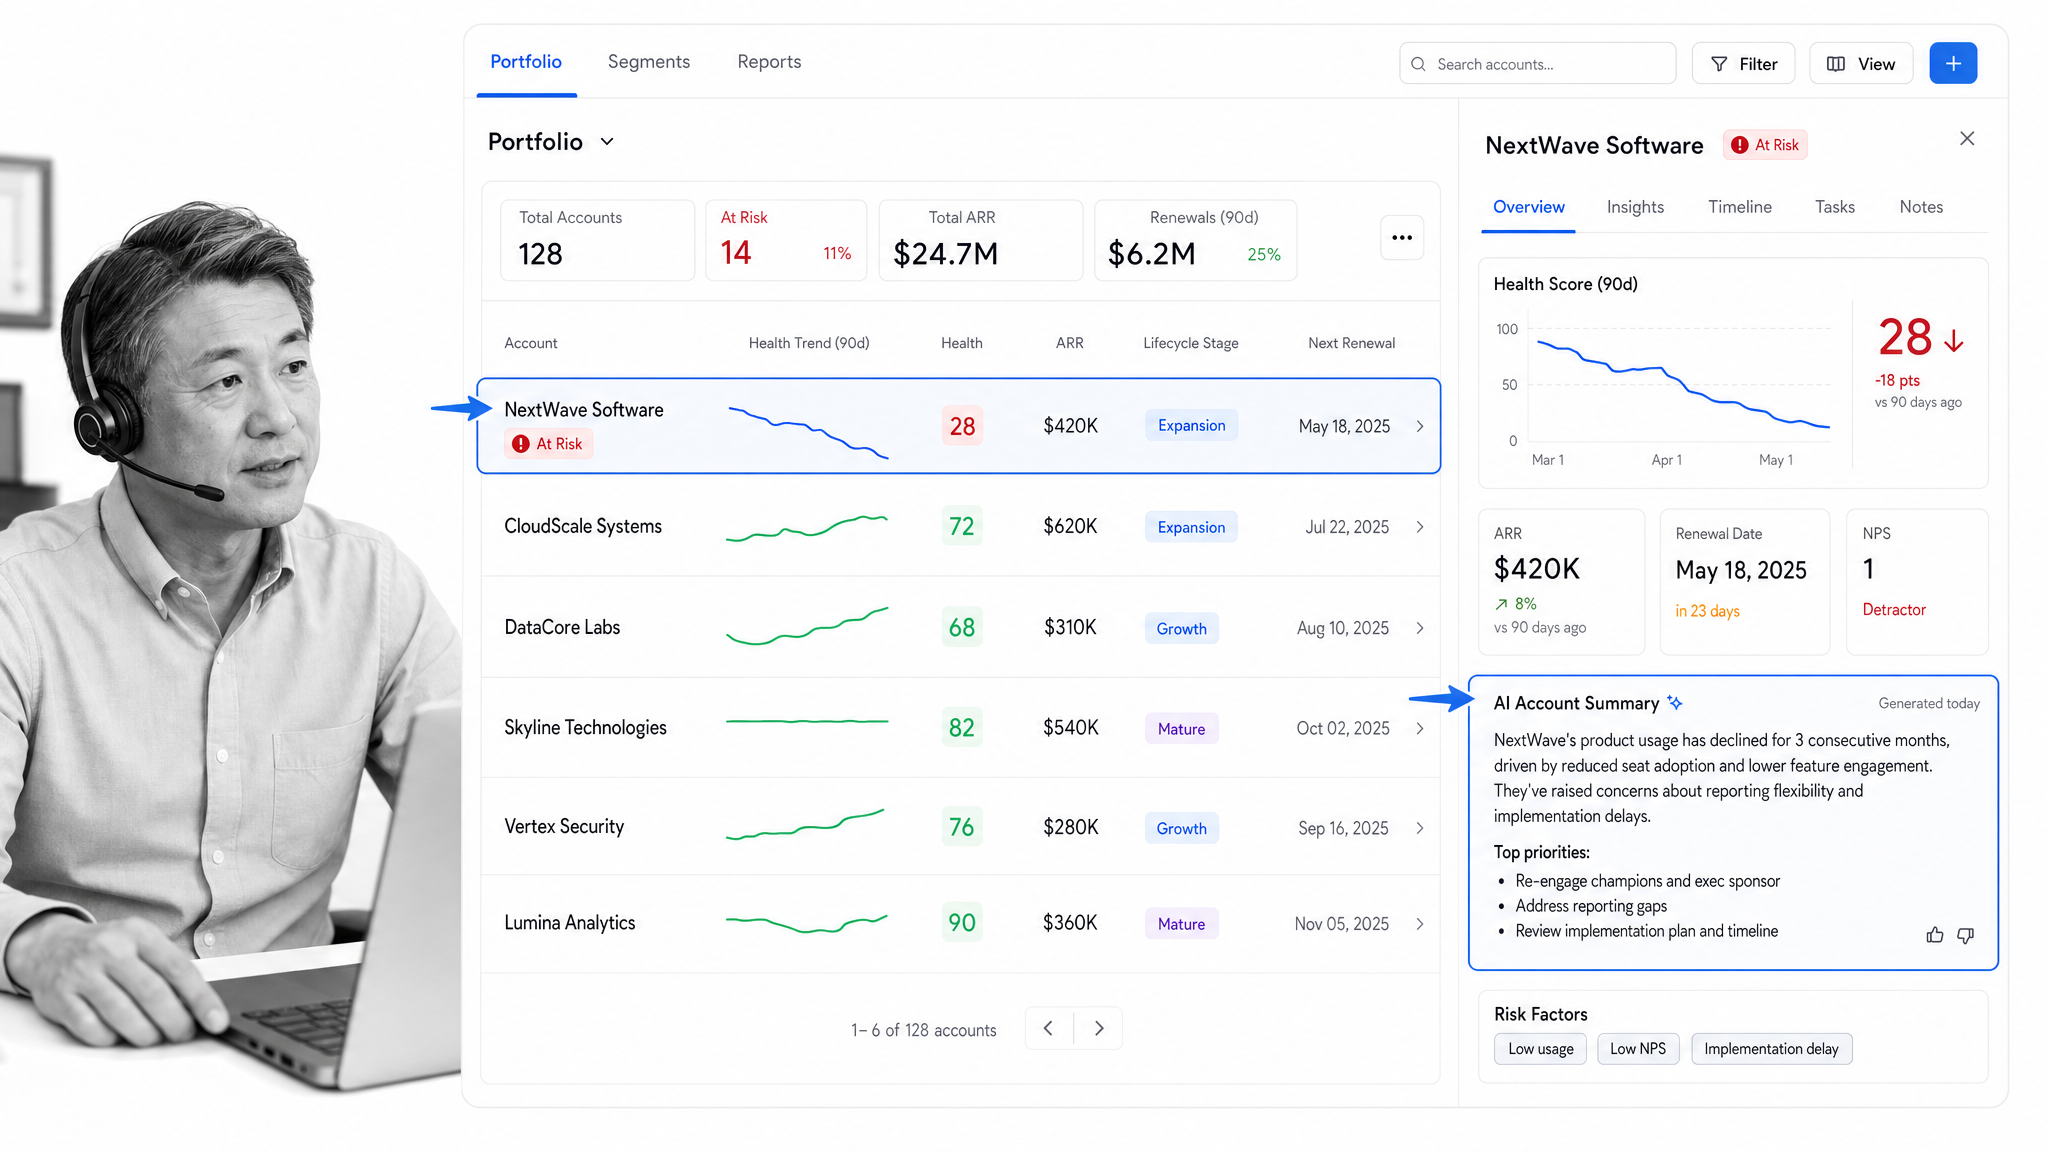Click health score 72 badge
Viewport: 2048px width, 1152px height.
click(961, 526)
